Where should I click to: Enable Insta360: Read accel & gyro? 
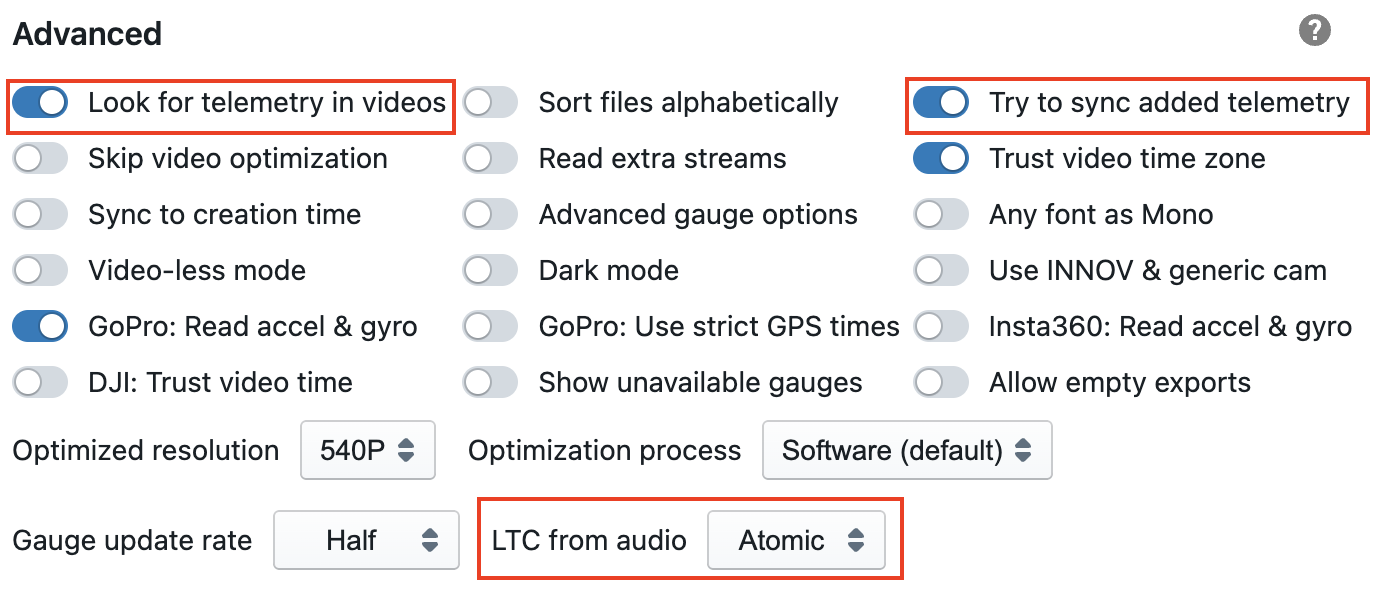coord(940,326)
